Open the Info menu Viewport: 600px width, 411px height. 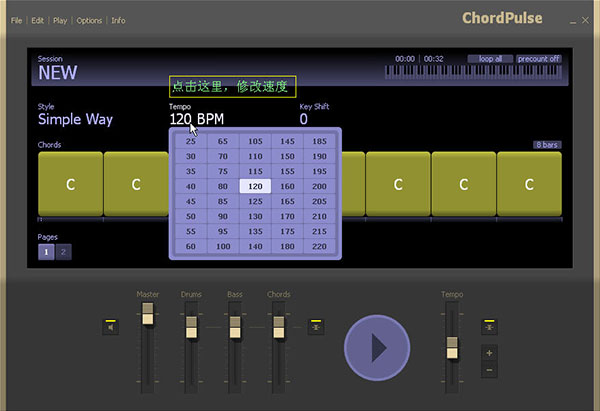point(118,21)
